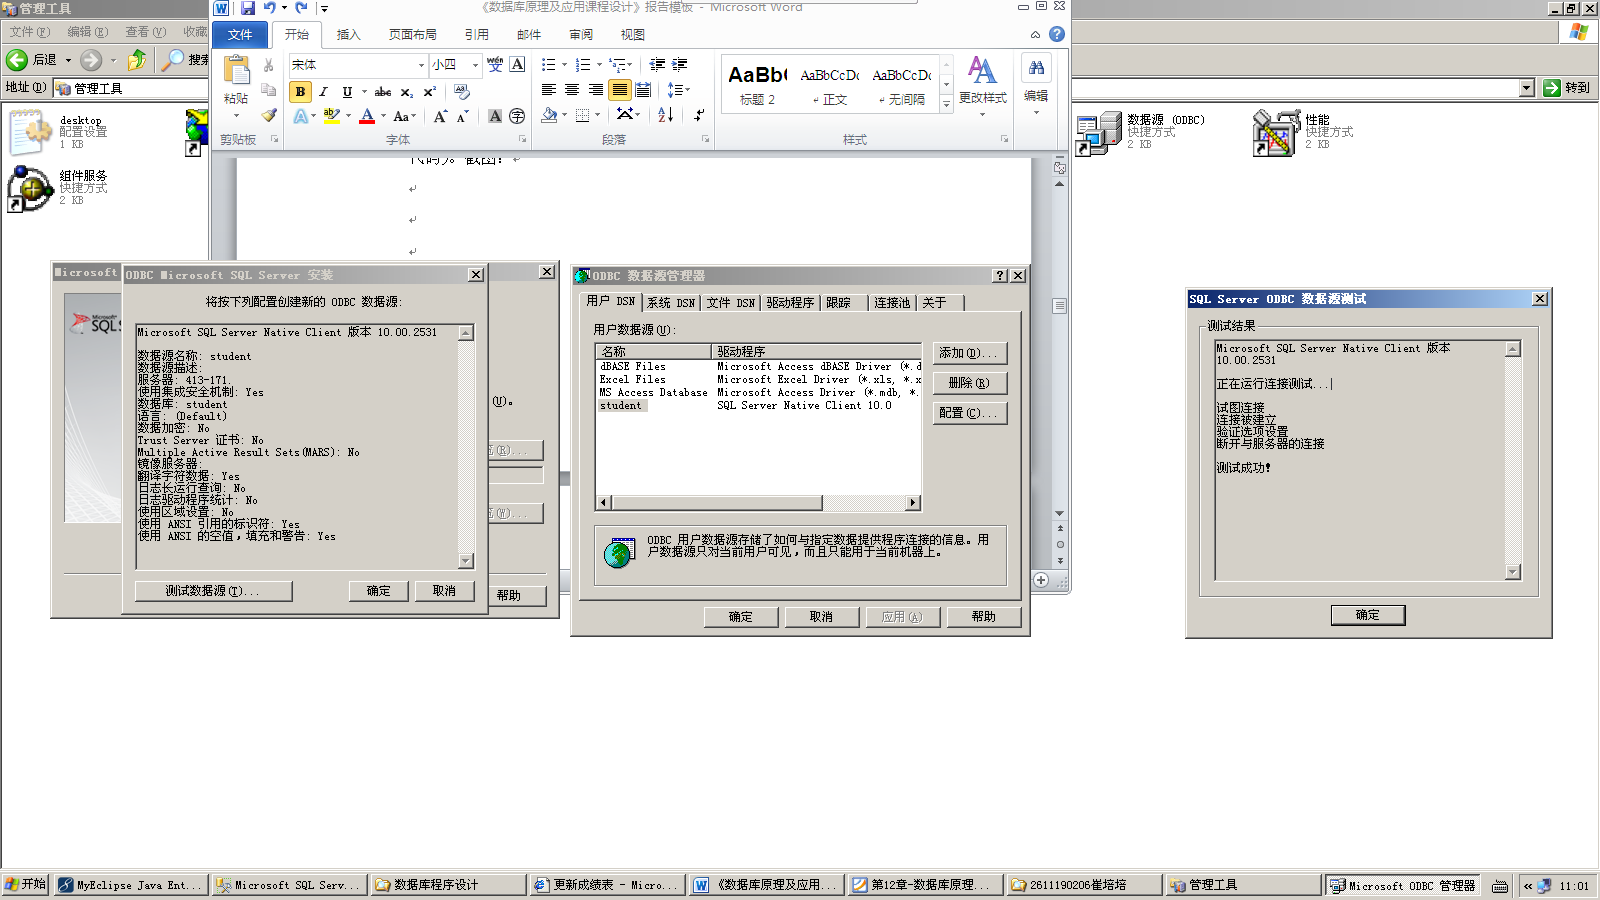This screenshot has height=900, width=1600.
Task: Open the phonetic guide (wén) tool
Action: click(495, 64)
